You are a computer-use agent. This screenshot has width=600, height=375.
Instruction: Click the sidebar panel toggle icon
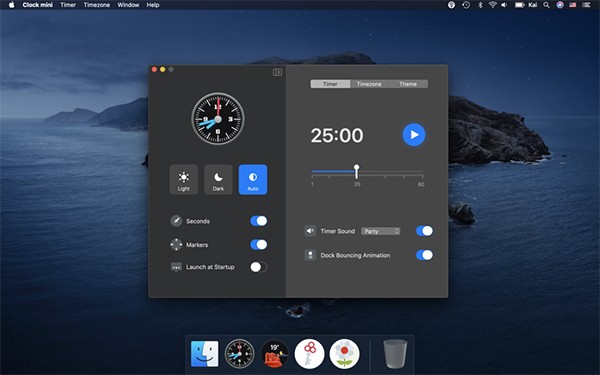tap(277, 72)
